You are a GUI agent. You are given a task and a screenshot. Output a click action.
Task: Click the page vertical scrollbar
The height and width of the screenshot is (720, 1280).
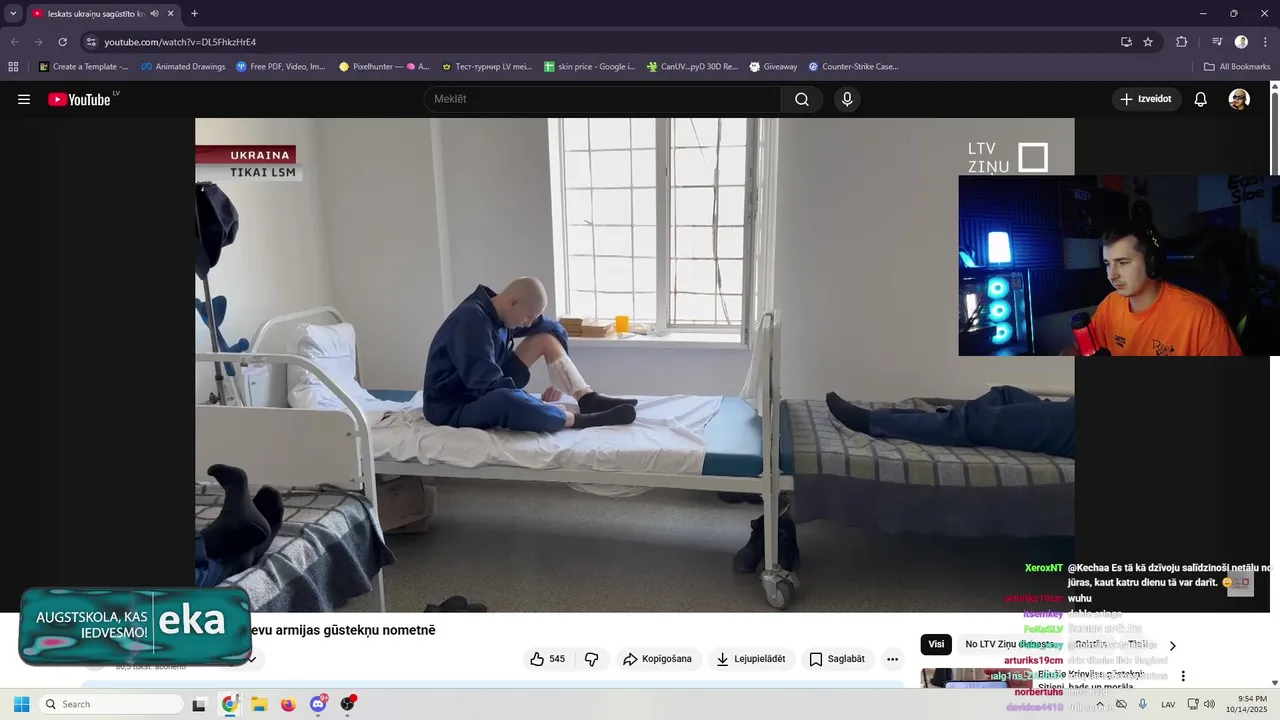click(1274, 385)
